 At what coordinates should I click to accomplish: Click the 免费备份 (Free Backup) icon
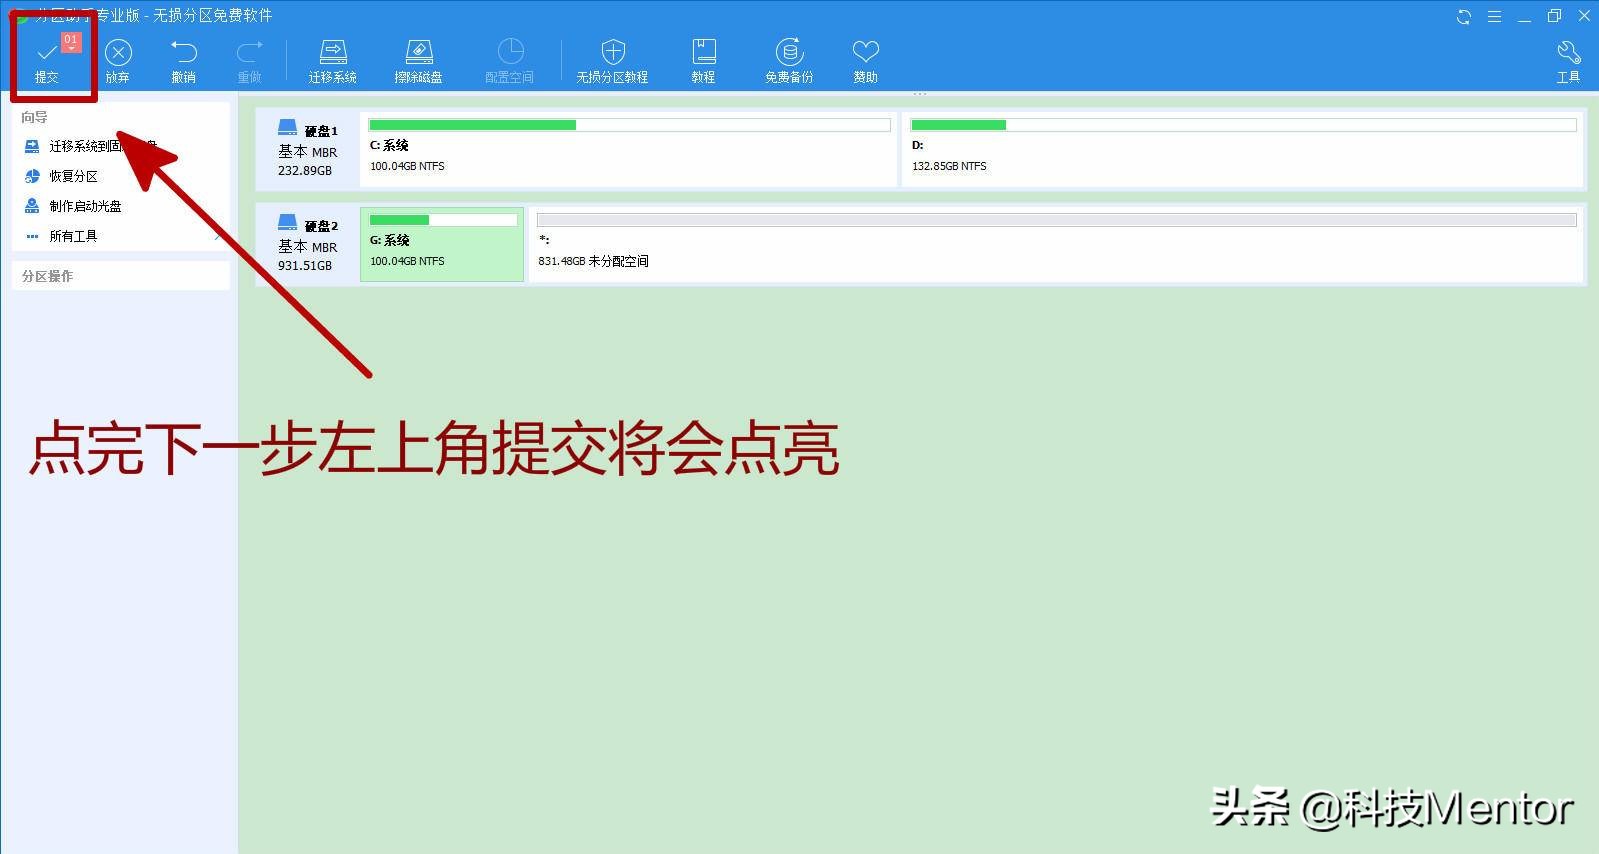[789, 52]
